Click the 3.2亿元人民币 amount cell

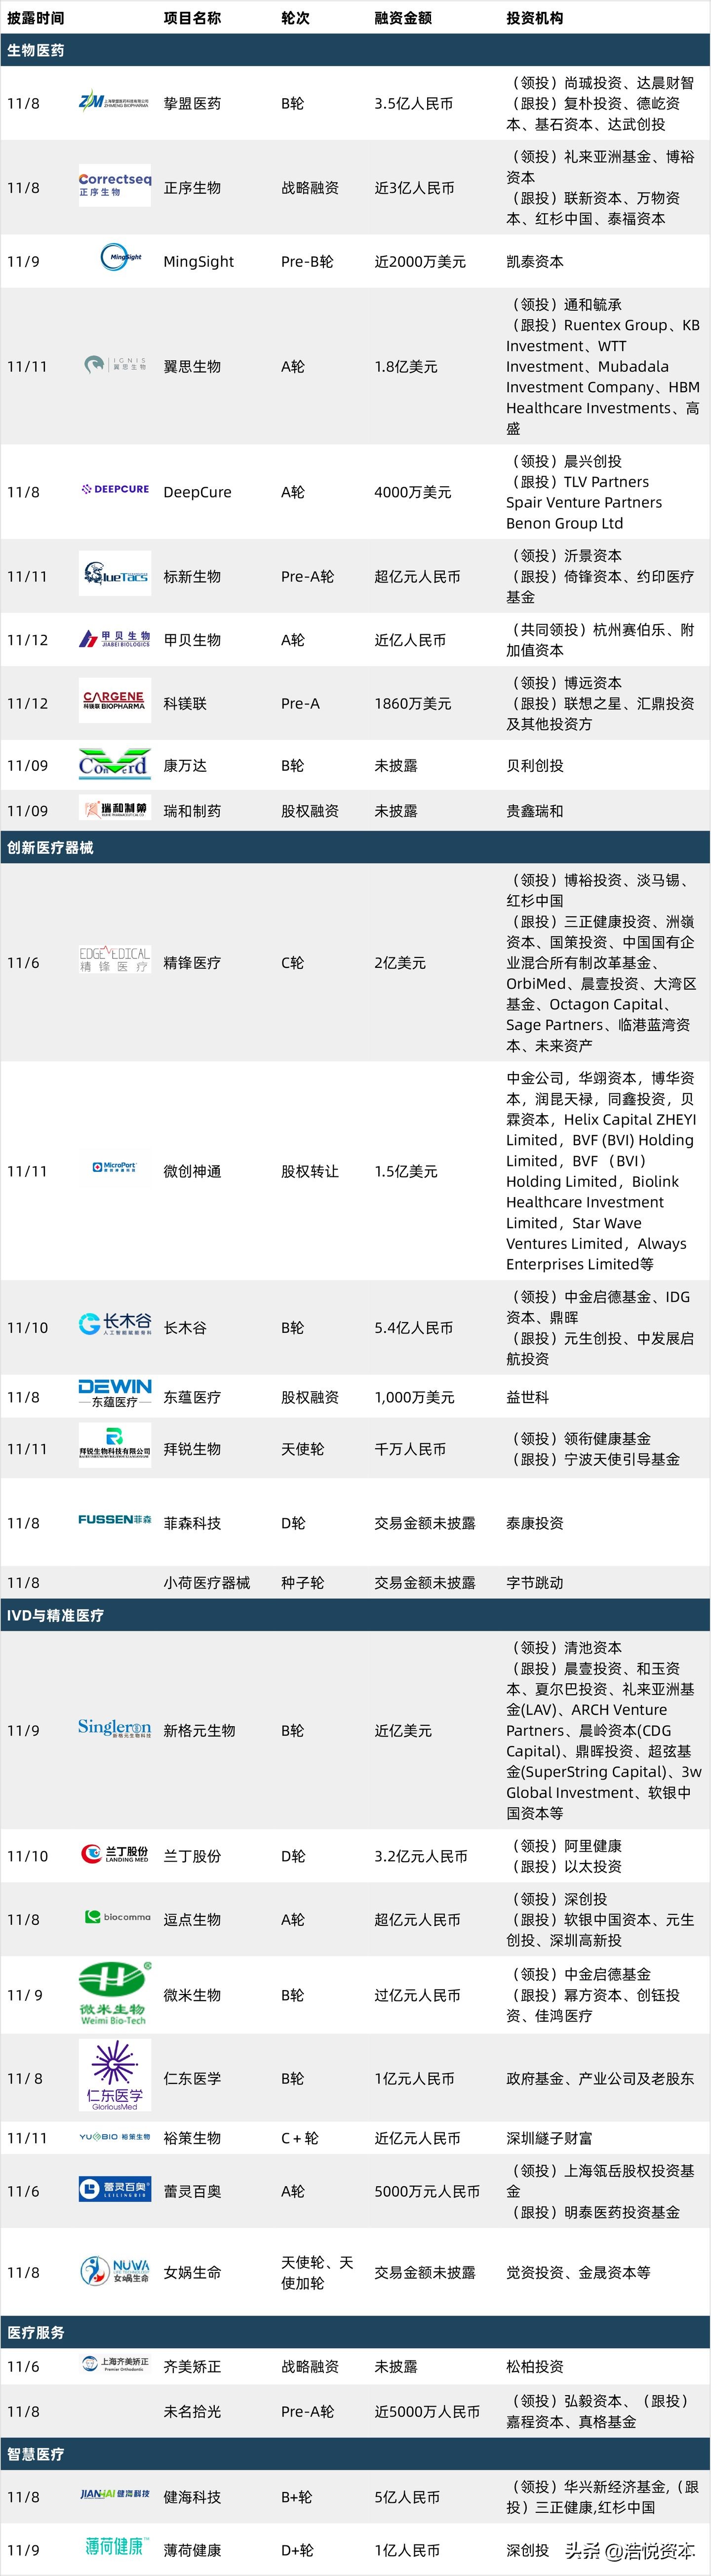pos(421,1856)
